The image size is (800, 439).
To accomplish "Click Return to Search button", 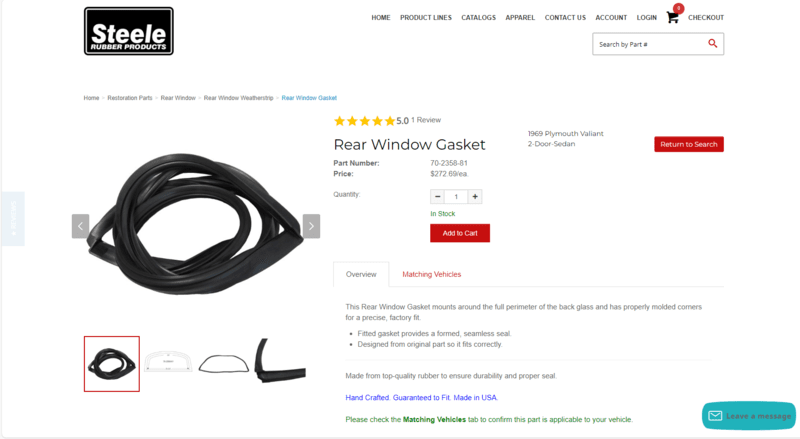I will 689,144.
